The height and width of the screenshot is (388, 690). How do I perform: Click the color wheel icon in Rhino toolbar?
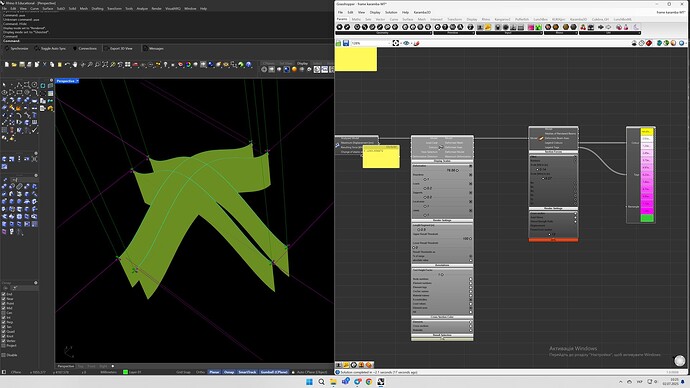coord(188,65)
